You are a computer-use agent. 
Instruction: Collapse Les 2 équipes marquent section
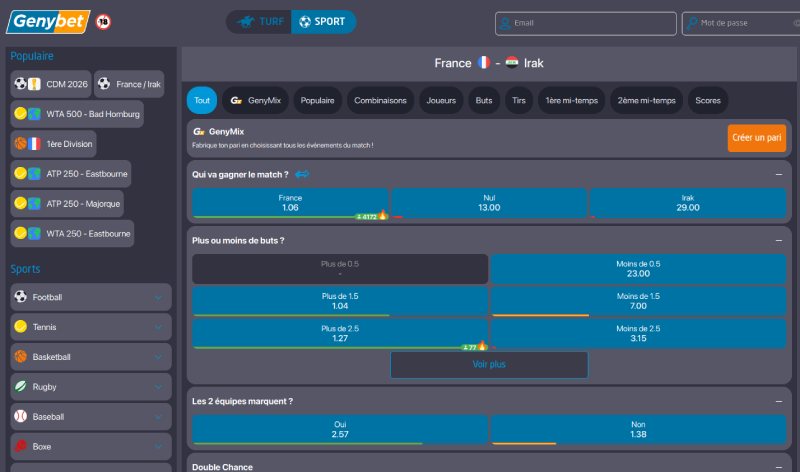(x=779, y=402)
